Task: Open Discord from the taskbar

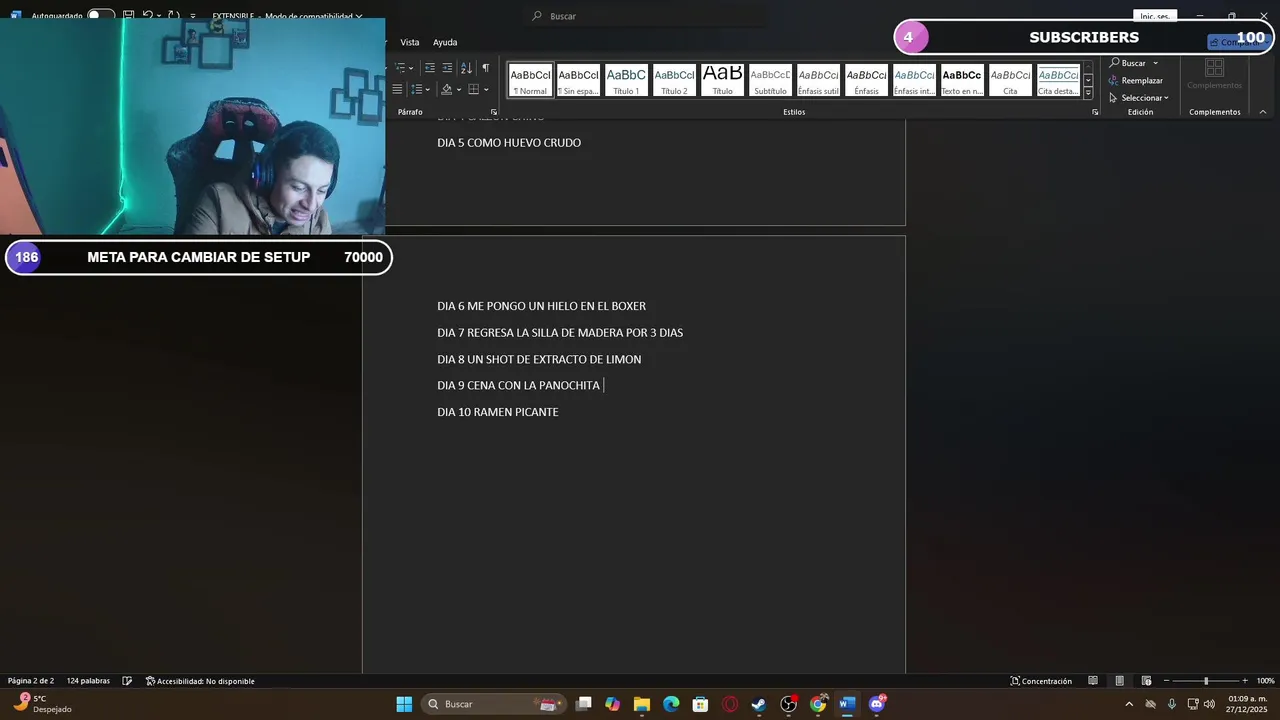Action: click(877, 704)
